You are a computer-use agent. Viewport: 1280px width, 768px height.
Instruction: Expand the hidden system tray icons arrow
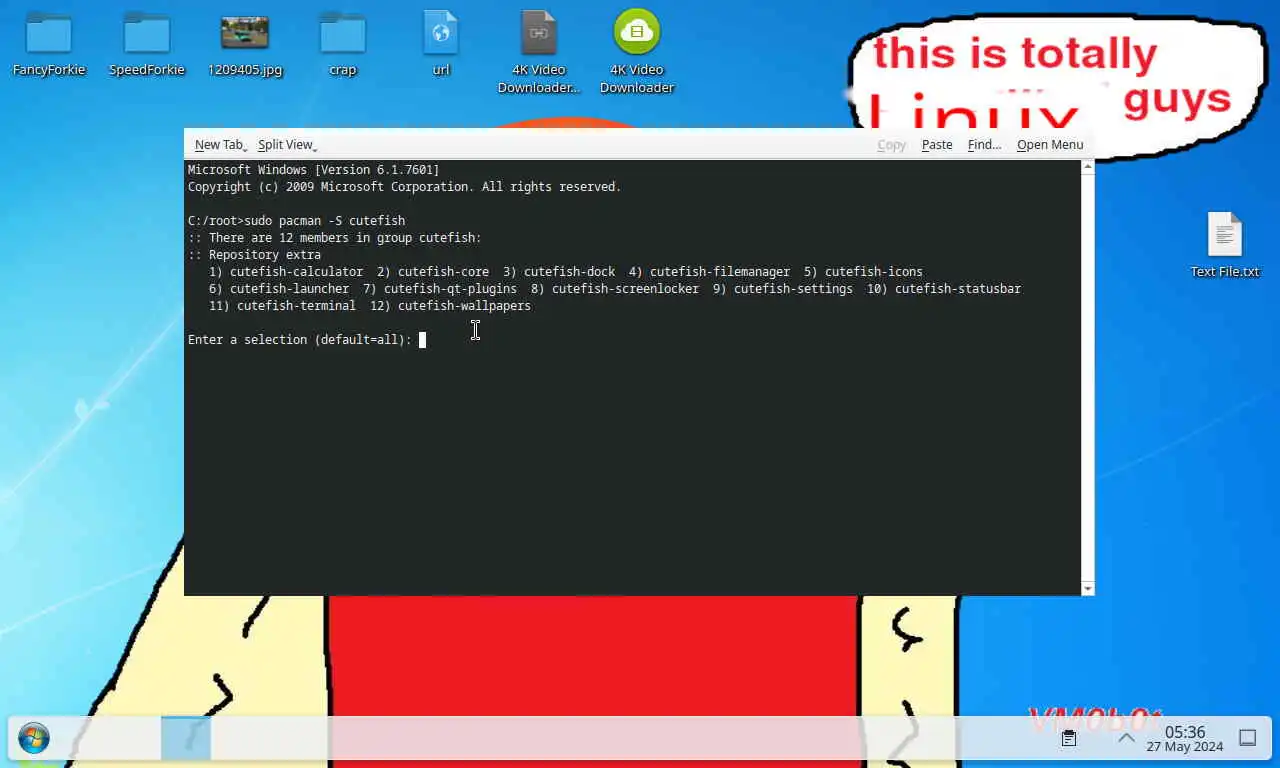point(1126,738)
